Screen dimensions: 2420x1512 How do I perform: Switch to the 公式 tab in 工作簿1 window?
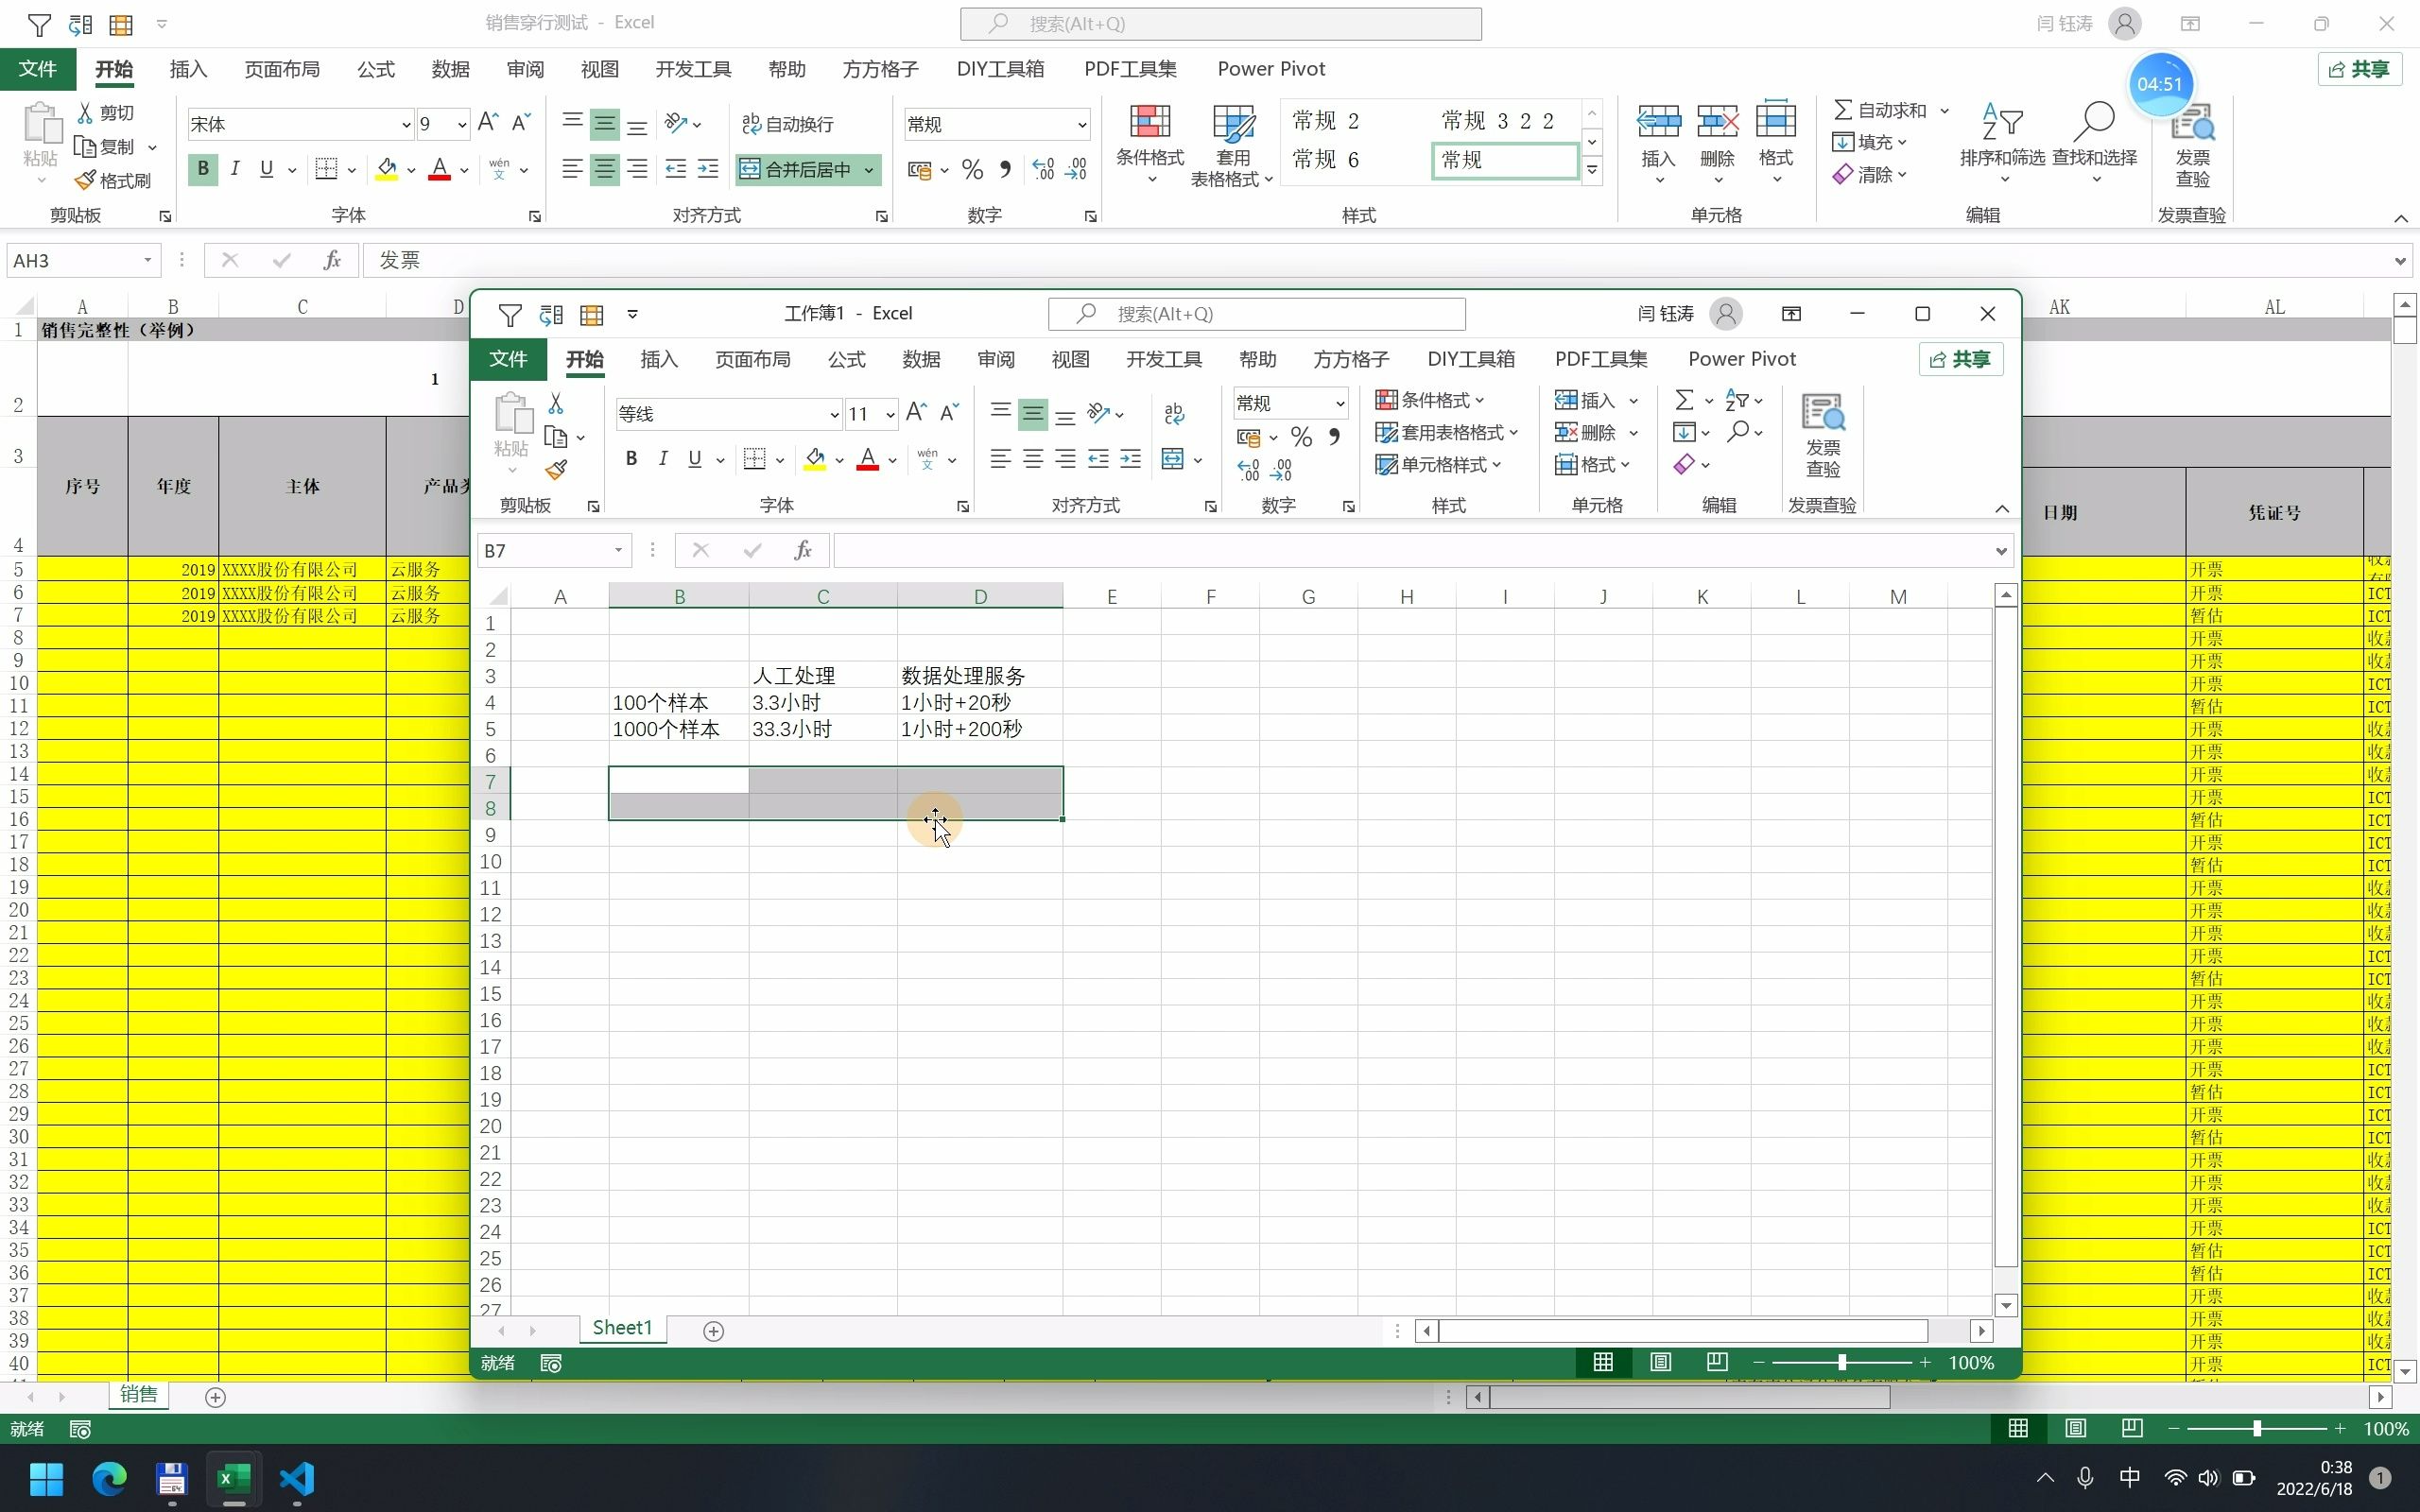(846, 359)
